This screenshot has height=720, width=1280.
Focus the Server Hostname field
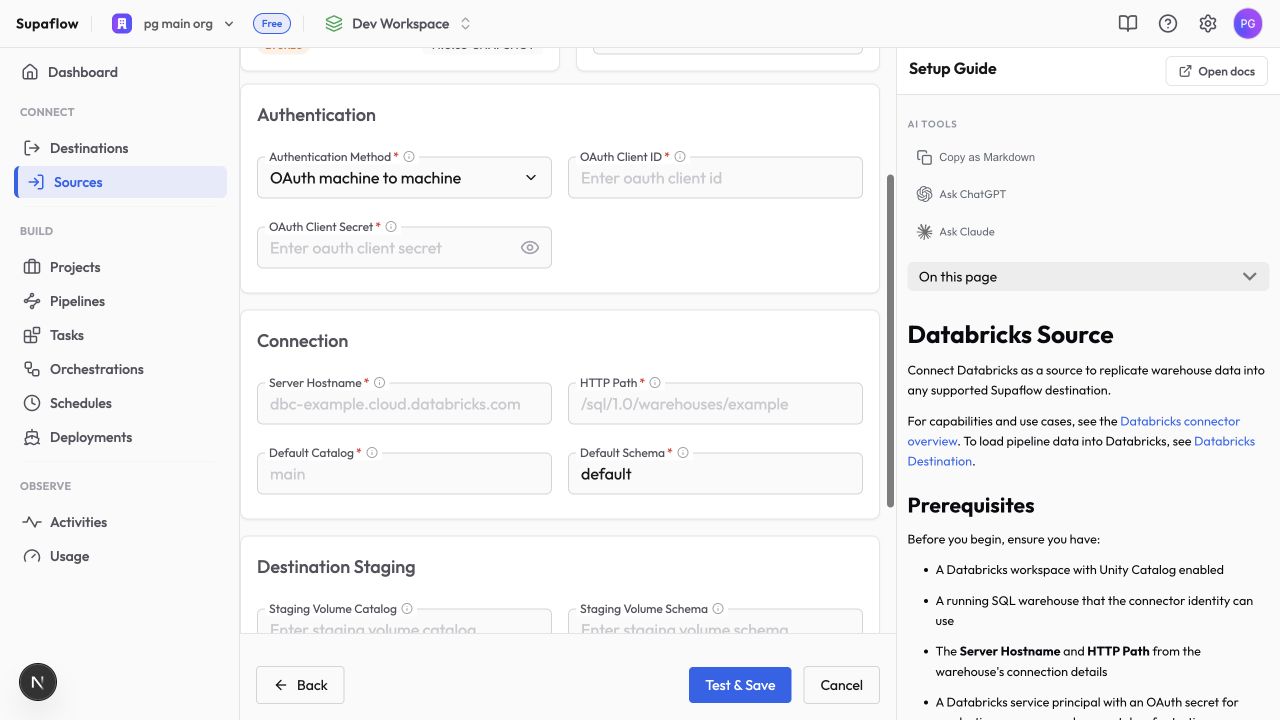point(404,404)
